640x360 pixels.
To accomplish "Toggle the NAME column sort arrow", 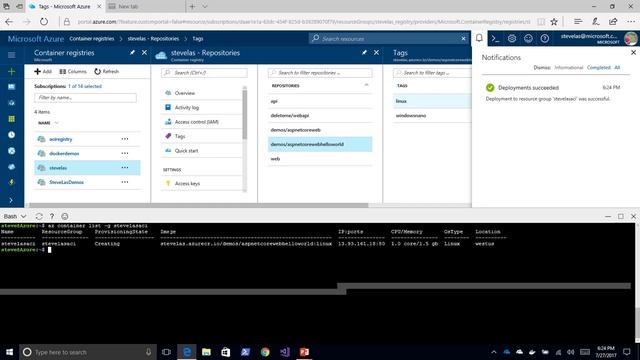I will (x=57, y=123).
